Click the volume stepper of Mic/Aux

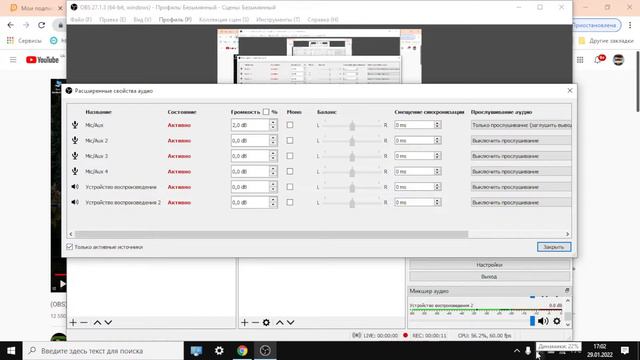pyautogui.click(x=273, y=125)
